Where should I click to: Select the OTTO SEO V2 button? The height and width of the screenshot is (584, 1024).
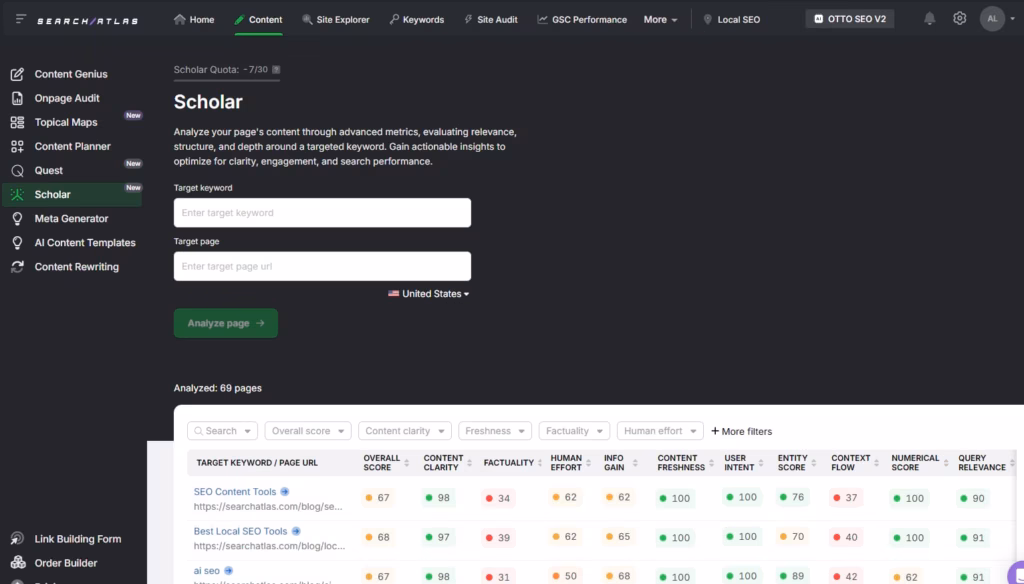click(850, 19)
